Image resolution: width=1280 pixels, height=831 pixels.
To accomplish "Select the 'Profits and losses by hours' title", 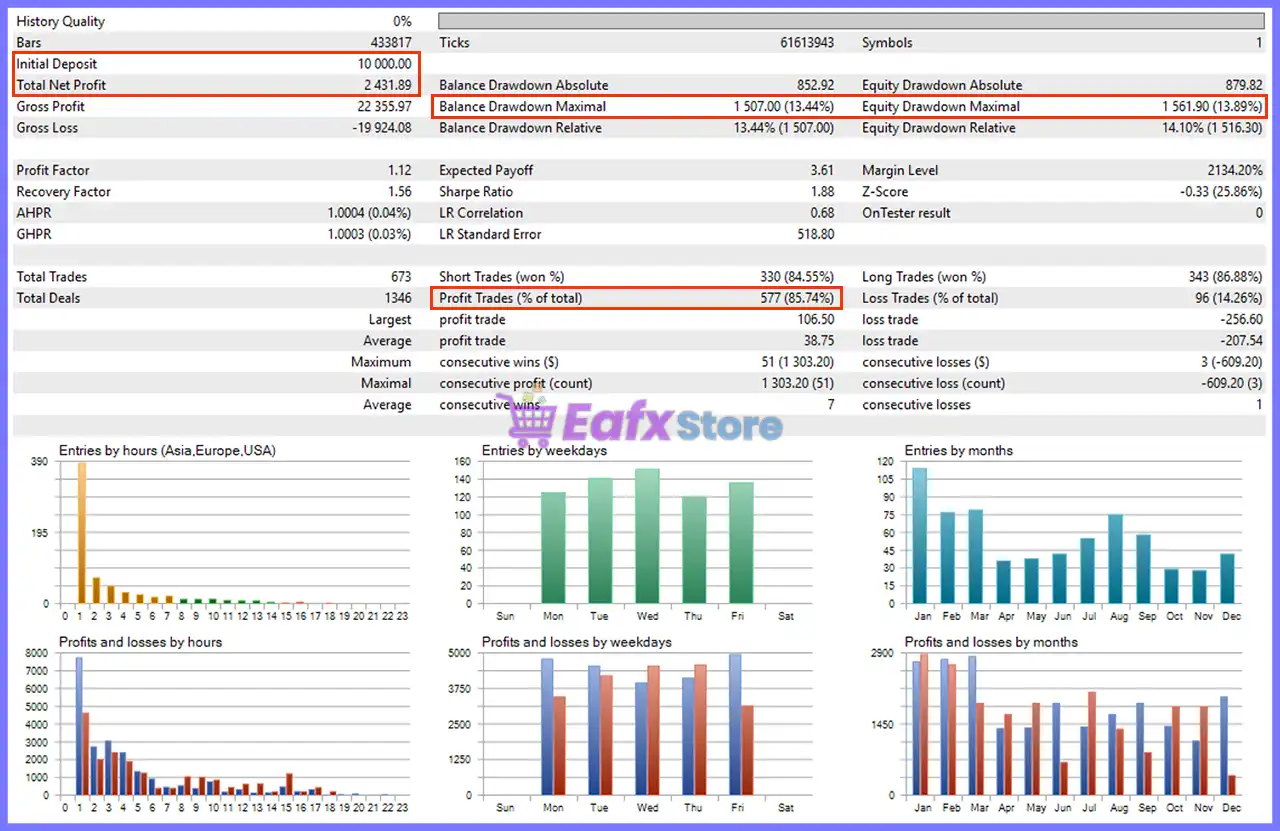I will [141, 642].
